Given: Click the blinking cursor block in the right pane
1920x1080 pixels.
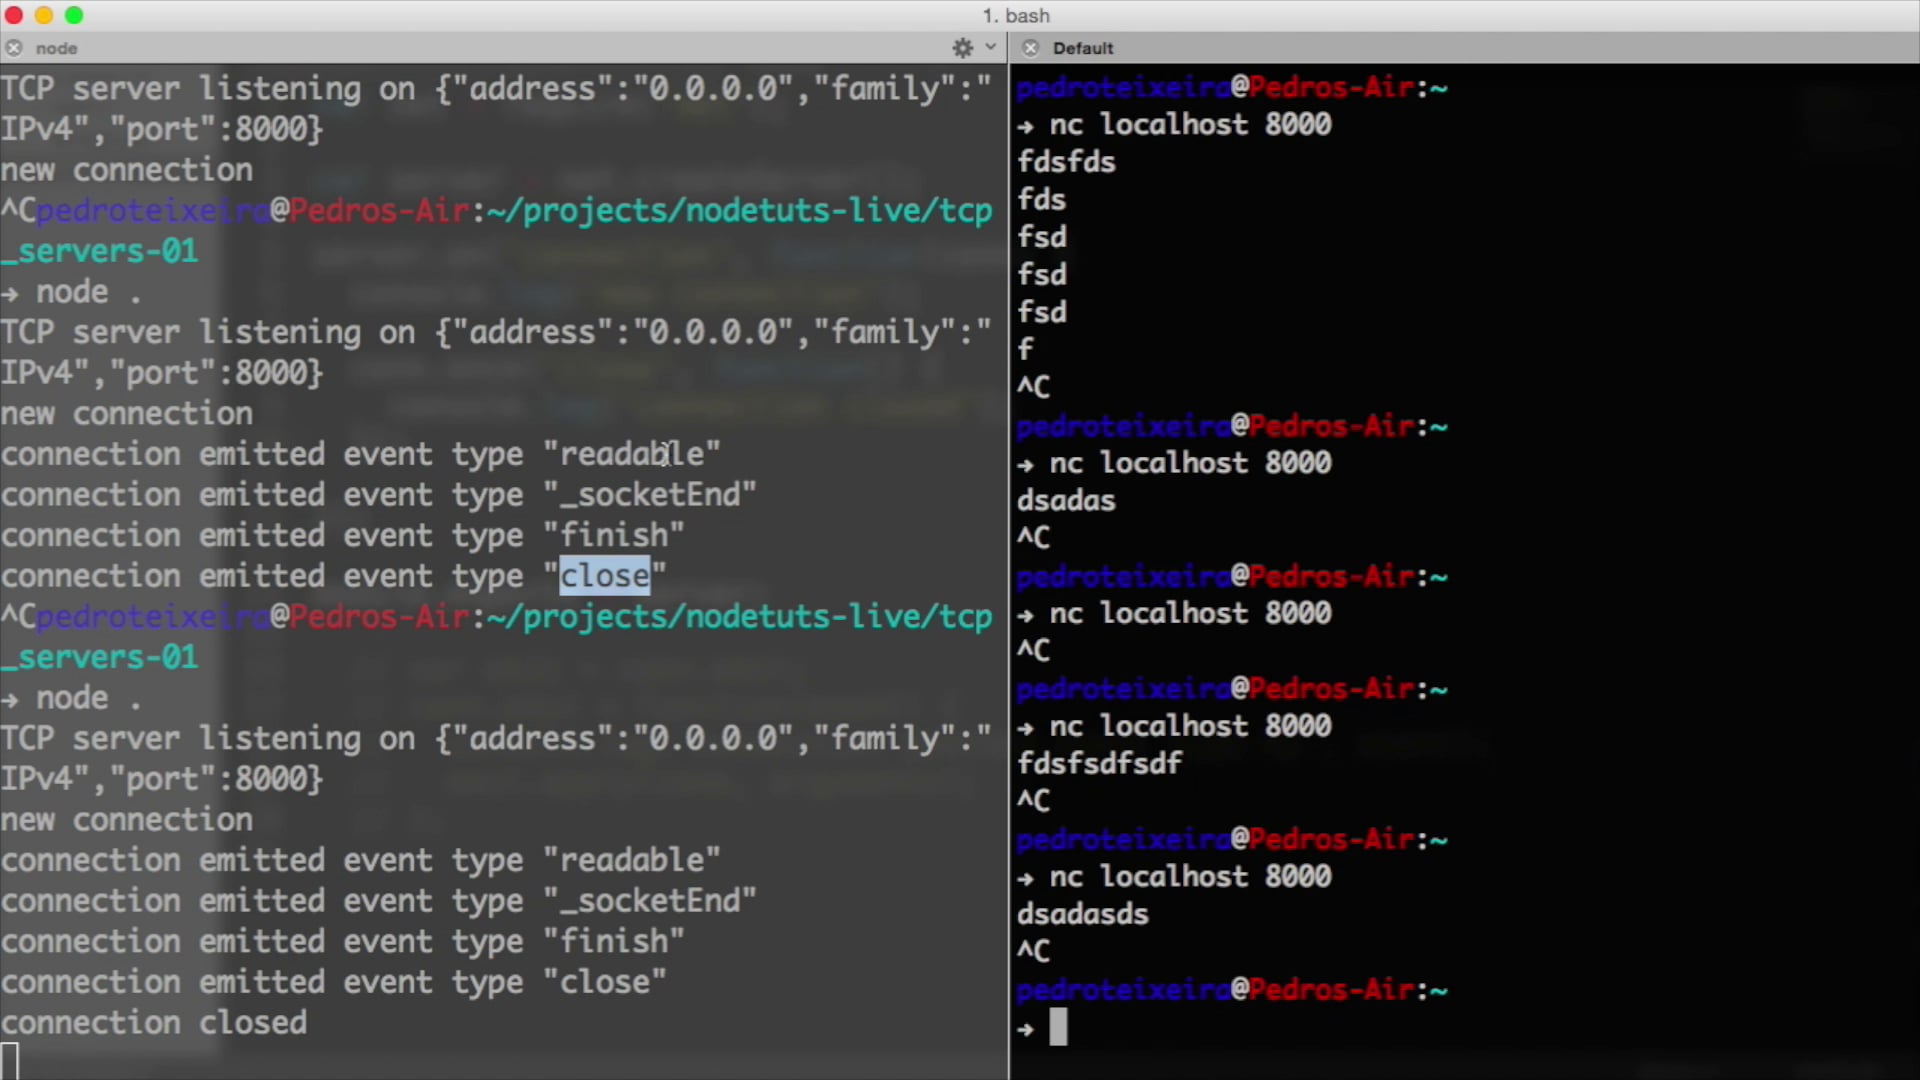Looking at the screenshot, I should 1058,1029.
